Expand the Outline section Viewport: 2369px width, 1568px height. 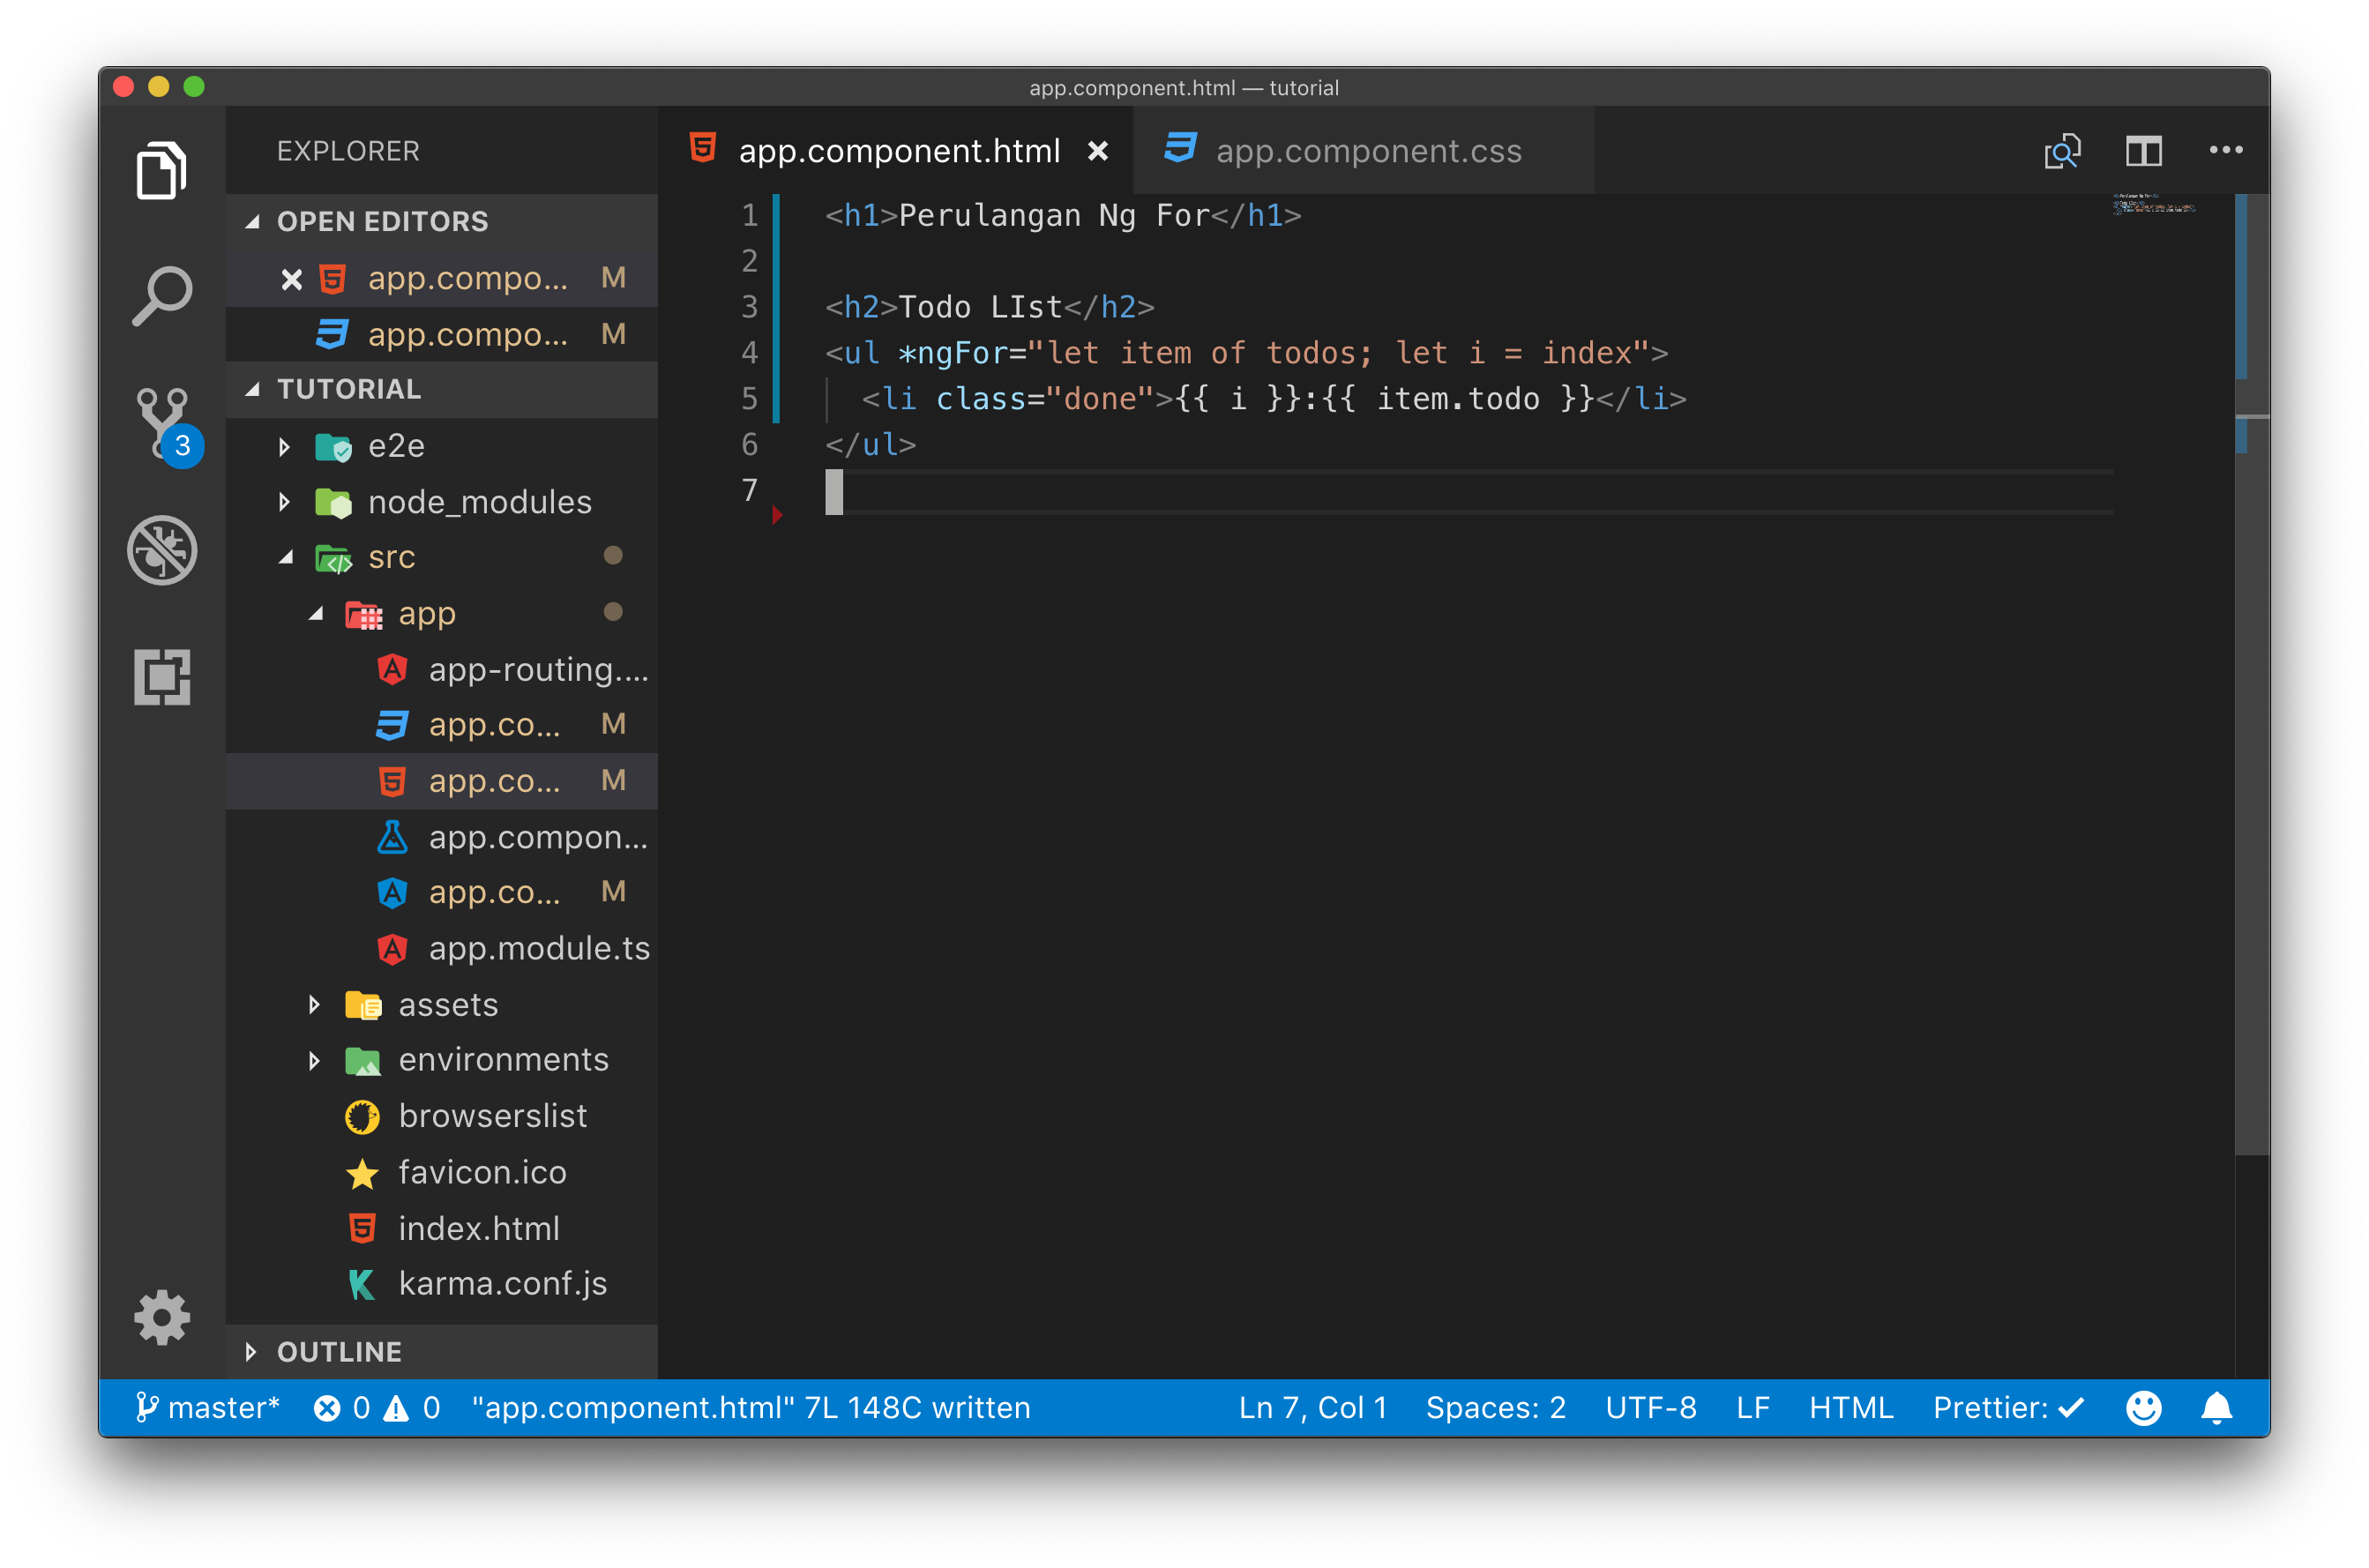(x=442, y=1352)
